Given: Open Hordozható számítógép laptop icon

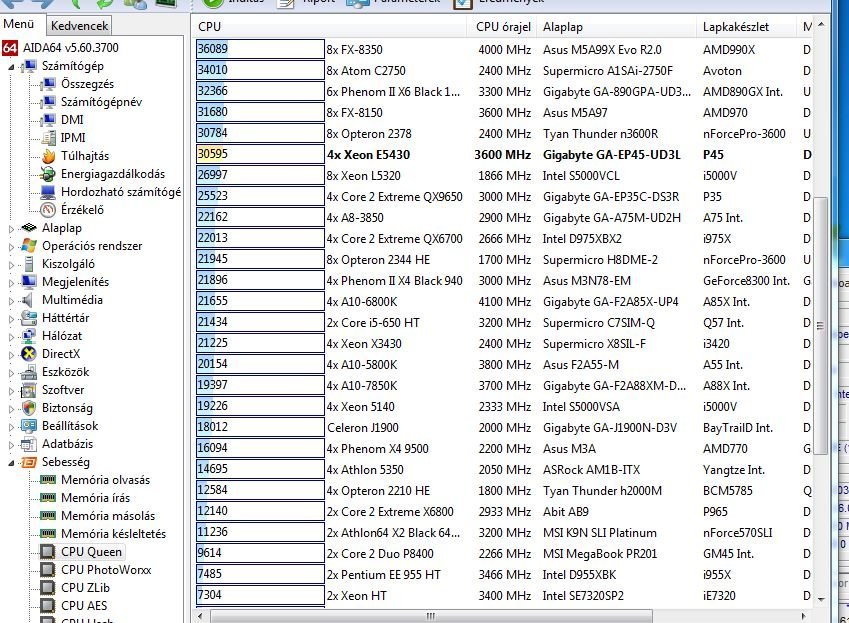Looking at the screenshot, I should (x=48, y=192).
